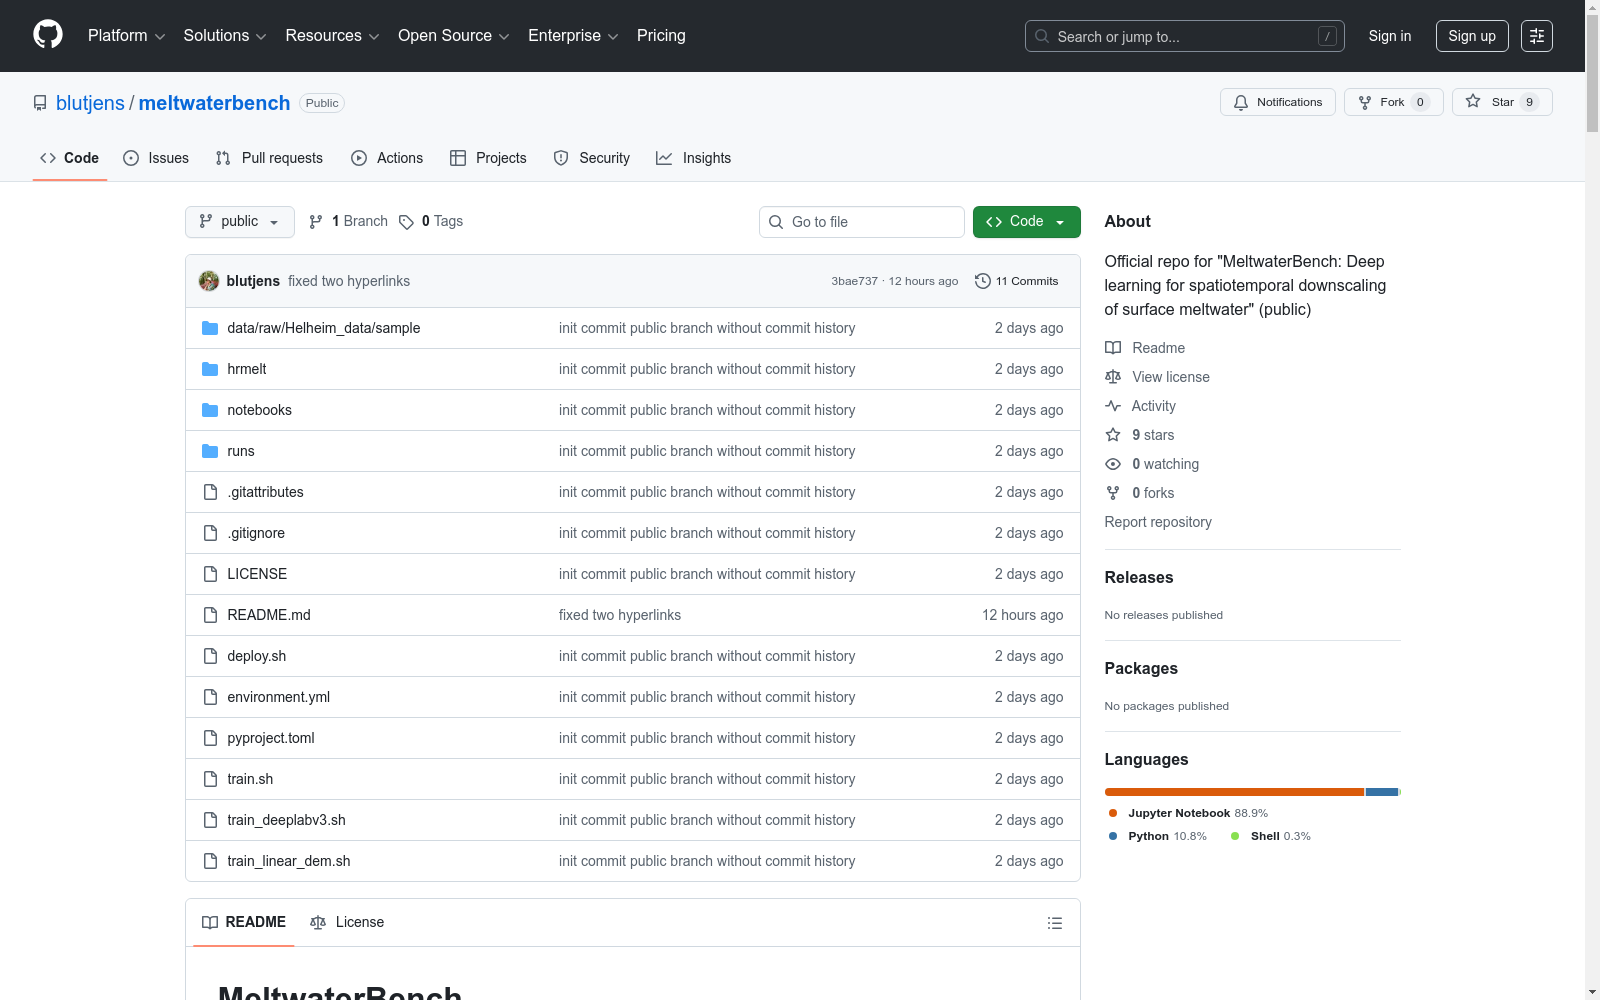The width and height of the screenshot is (1600, 1000).
Task: Open the pyproject.toml file
Action: [271, 738]
